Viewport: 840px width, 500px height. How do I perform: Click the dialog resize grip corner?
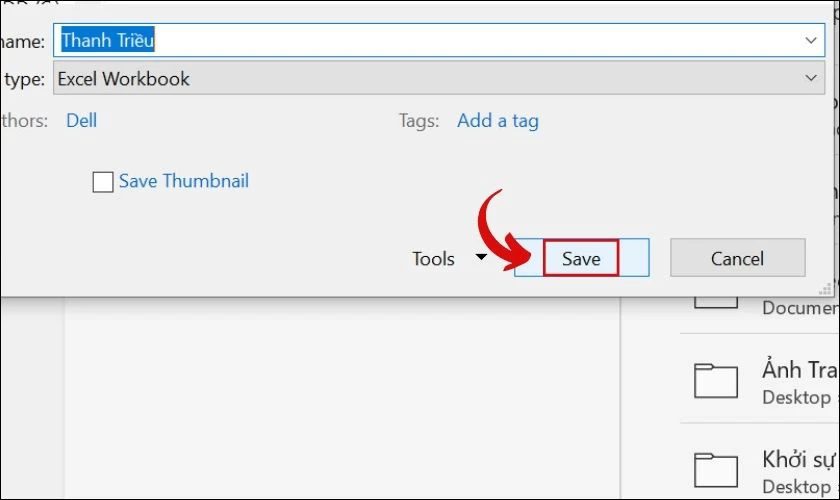click(x=825, y=289)
